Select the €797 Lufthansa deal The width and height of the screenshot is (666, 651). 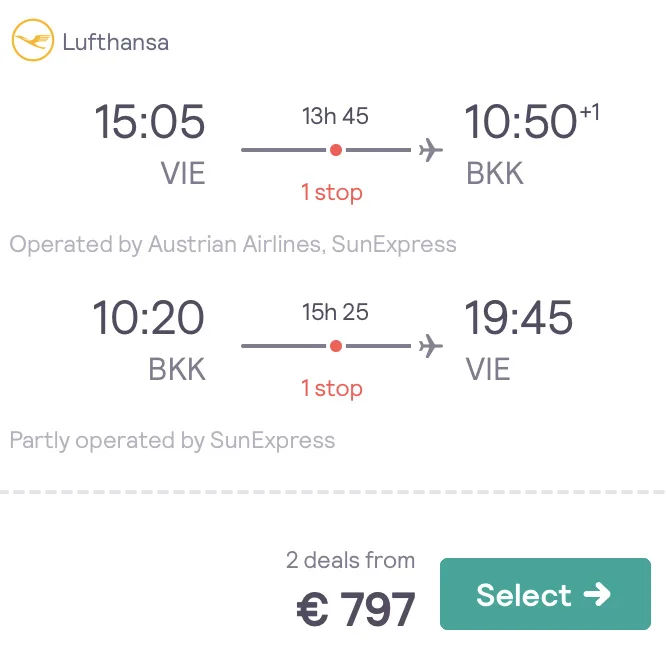(545, 594)
